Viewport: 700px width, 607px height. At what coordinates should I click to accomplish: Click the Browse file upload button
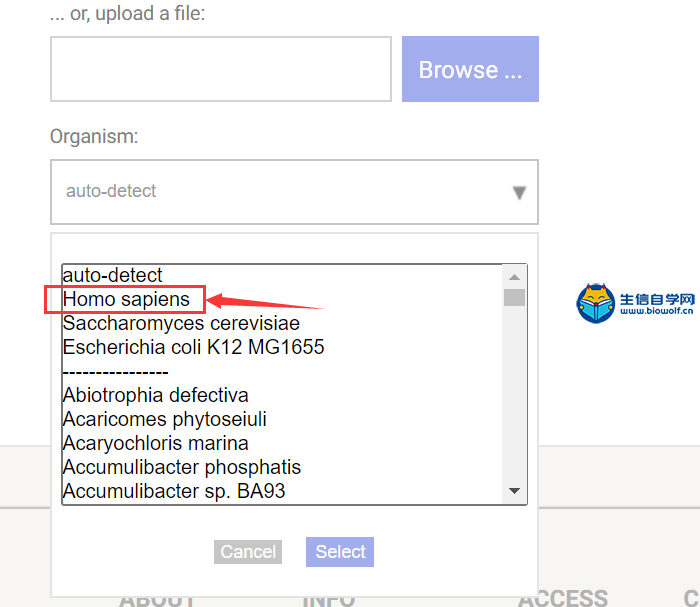point(470,69)
